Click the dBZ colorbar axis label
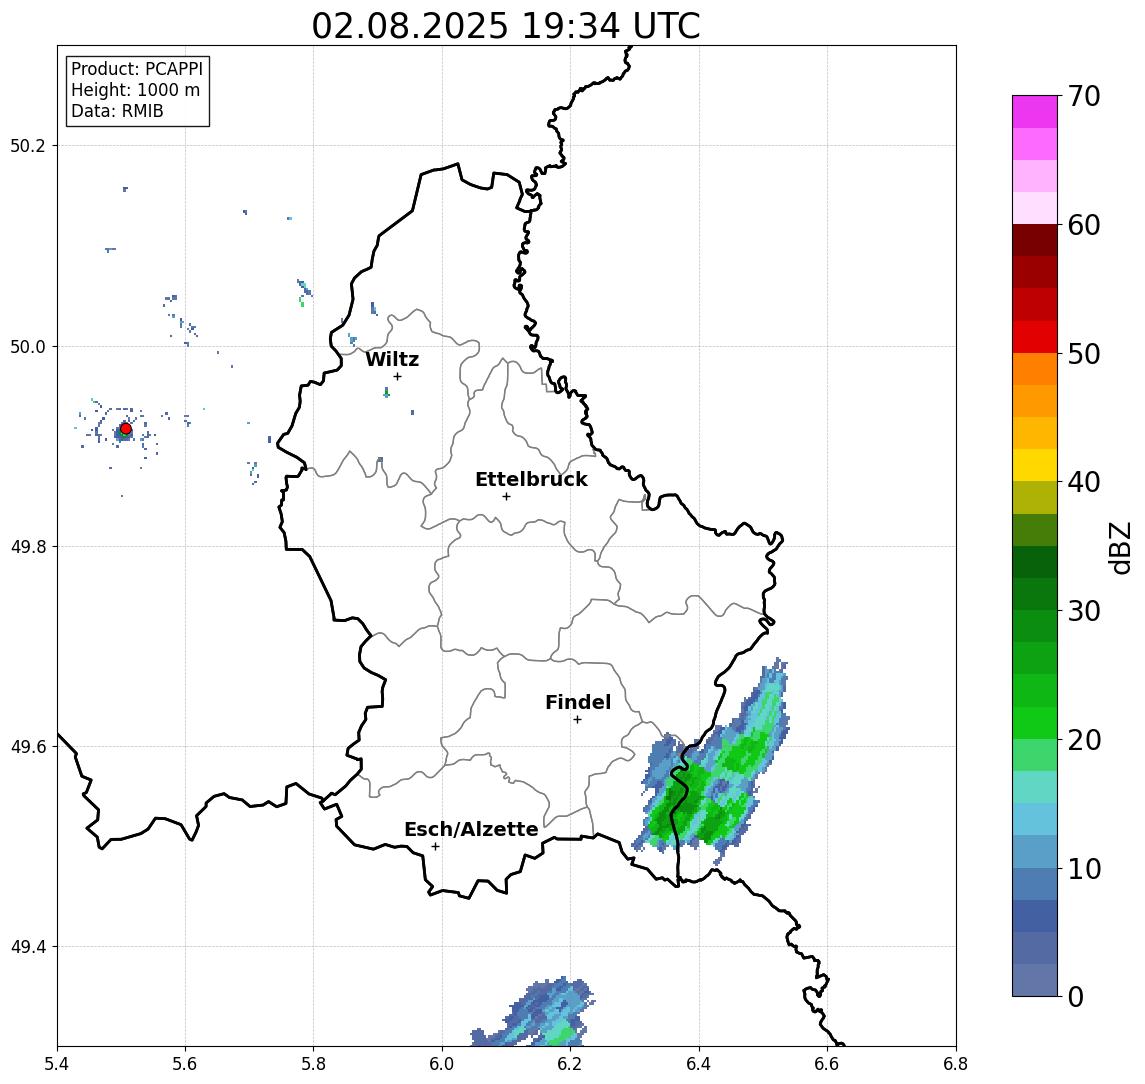The height and width of the screenshot is (1084, 1145). click(1121, 547)
